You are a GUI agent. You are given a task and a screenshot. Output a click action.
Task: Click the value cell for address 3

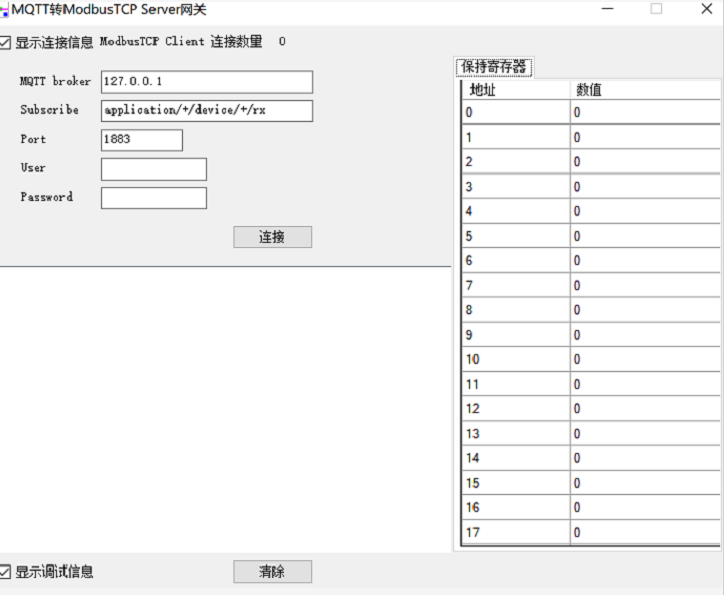coord(645,186)
